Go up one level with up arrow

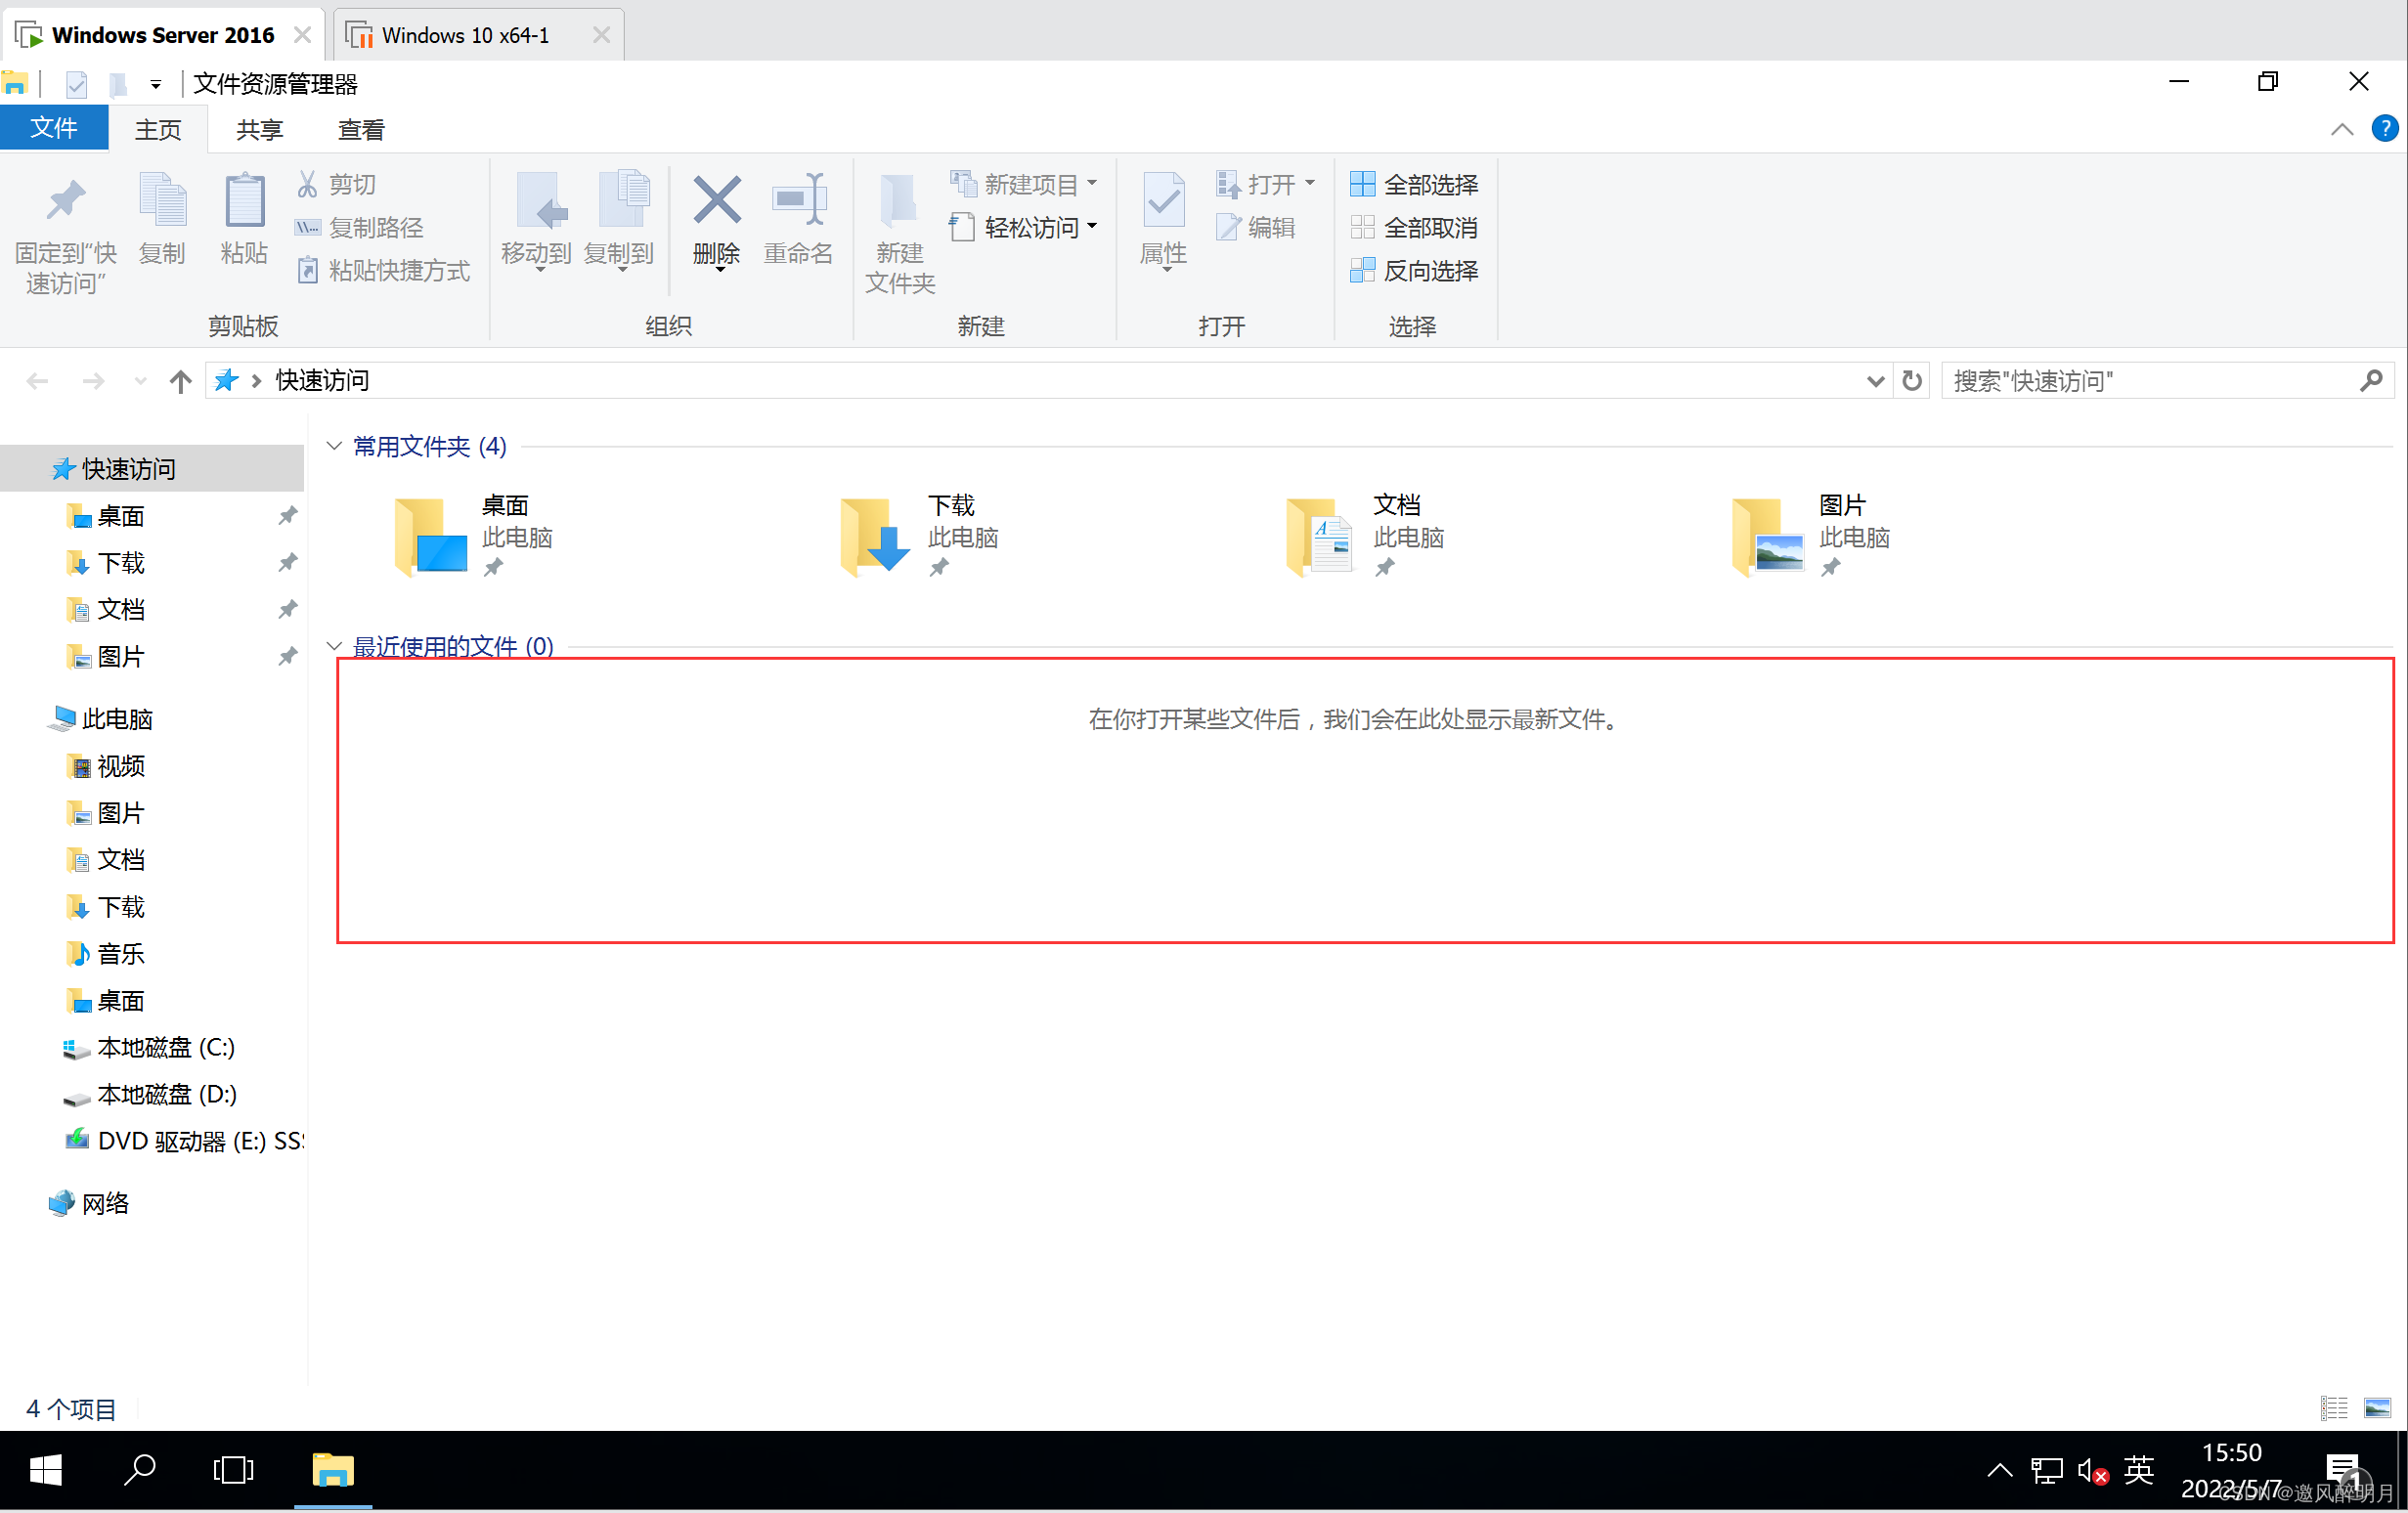coord(180,381)
